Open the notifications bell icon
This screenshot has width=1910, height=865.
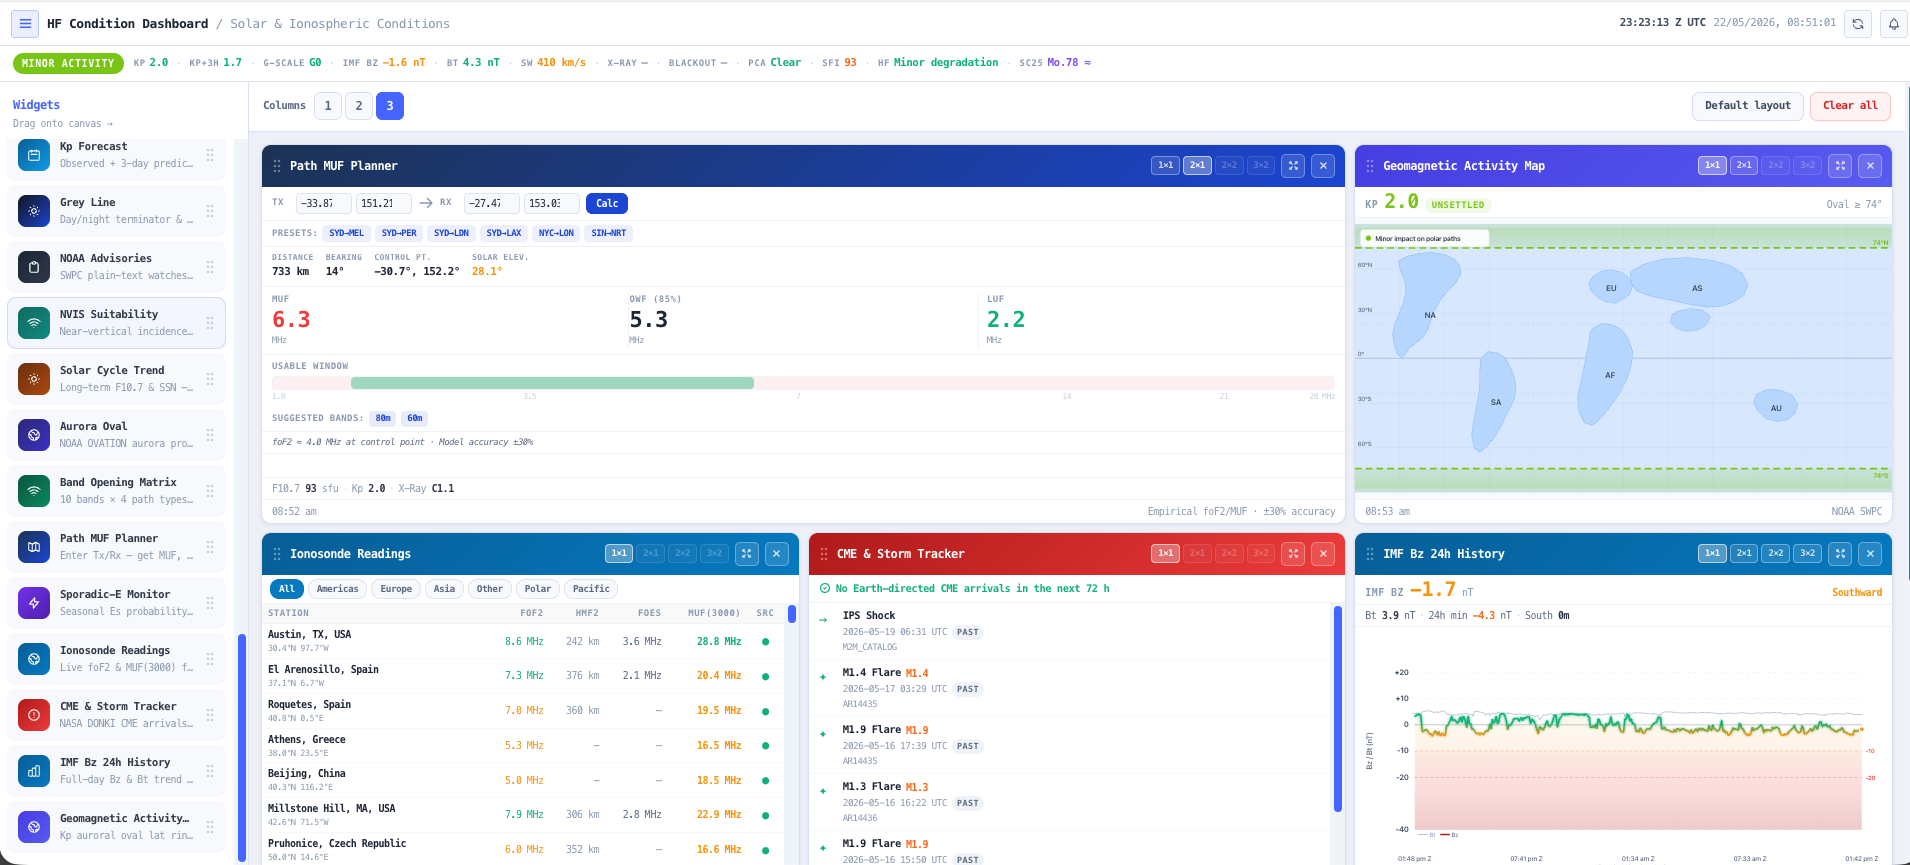[x=1894, y=23]
